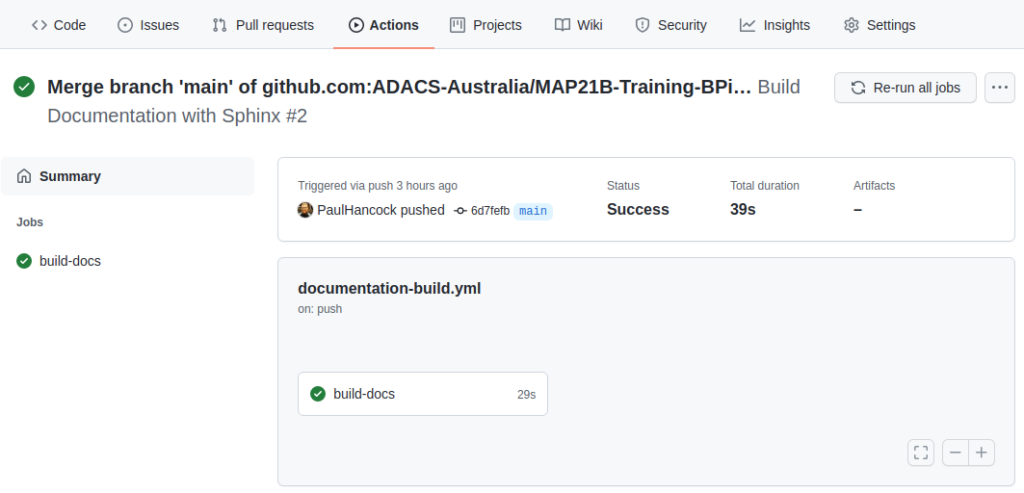Open the Insights tab
1024x493 pixels.
click(x=775, y=25)
